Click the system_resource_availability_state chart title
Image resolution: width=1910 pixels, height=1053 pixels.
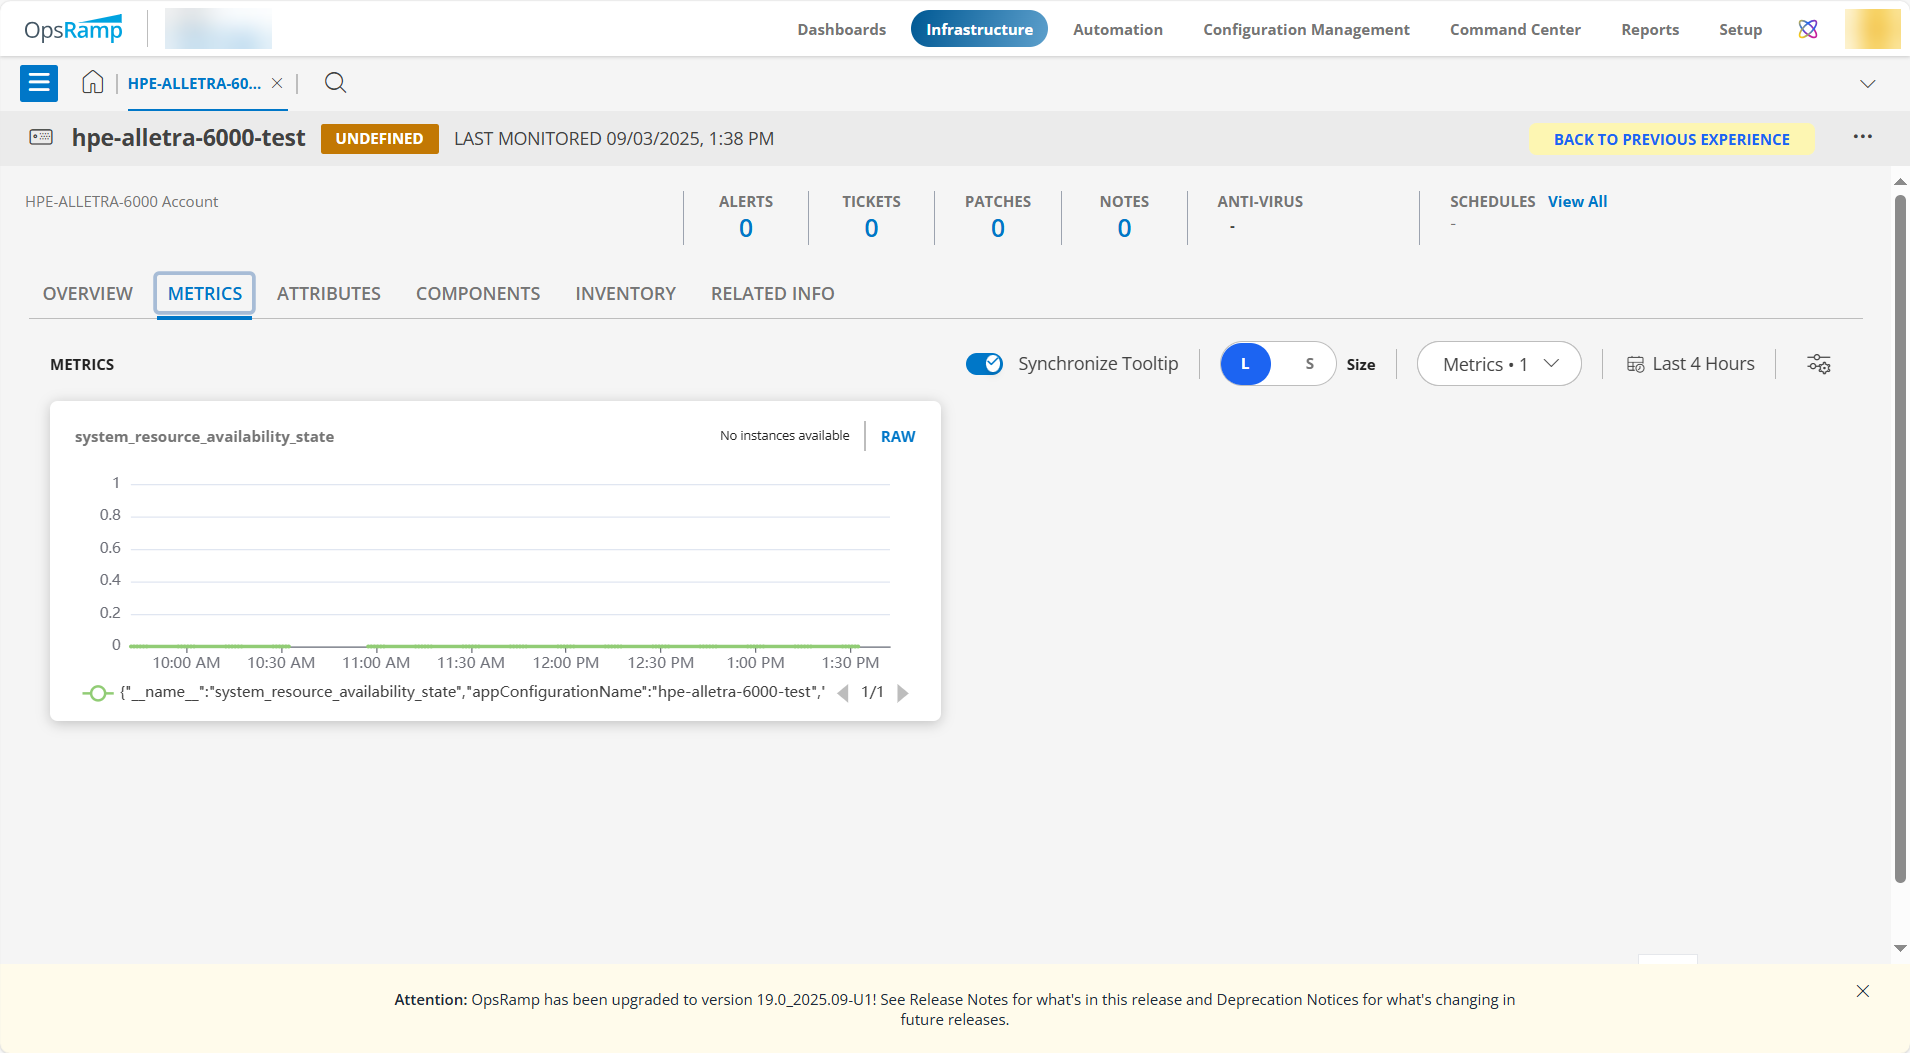tap(205, 436)
